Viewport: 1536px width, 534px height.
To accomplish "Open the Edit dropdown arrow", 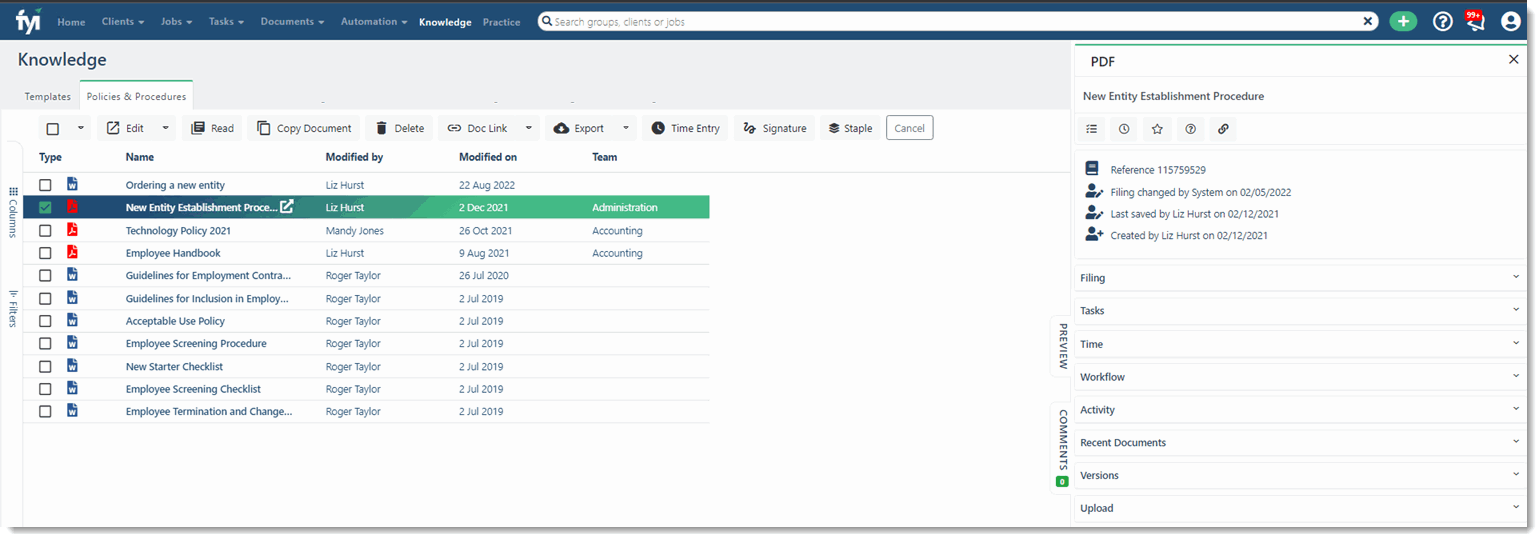I will click(165, 128).
